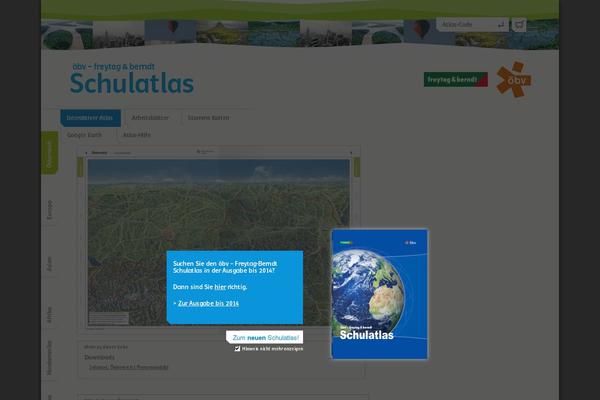Open the Atlas-Hilfe tab
Viewport: 600px width, 400px height.
click(137, 135)
